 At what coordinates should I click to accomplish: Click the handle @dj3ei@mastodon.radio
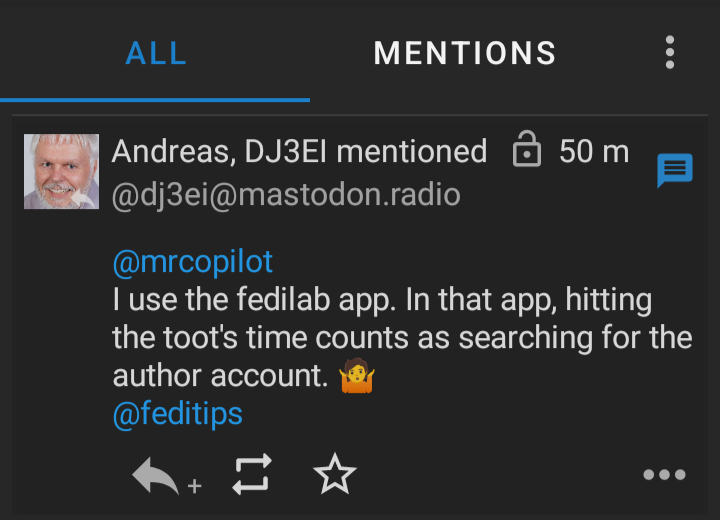(x=286, y=194)
